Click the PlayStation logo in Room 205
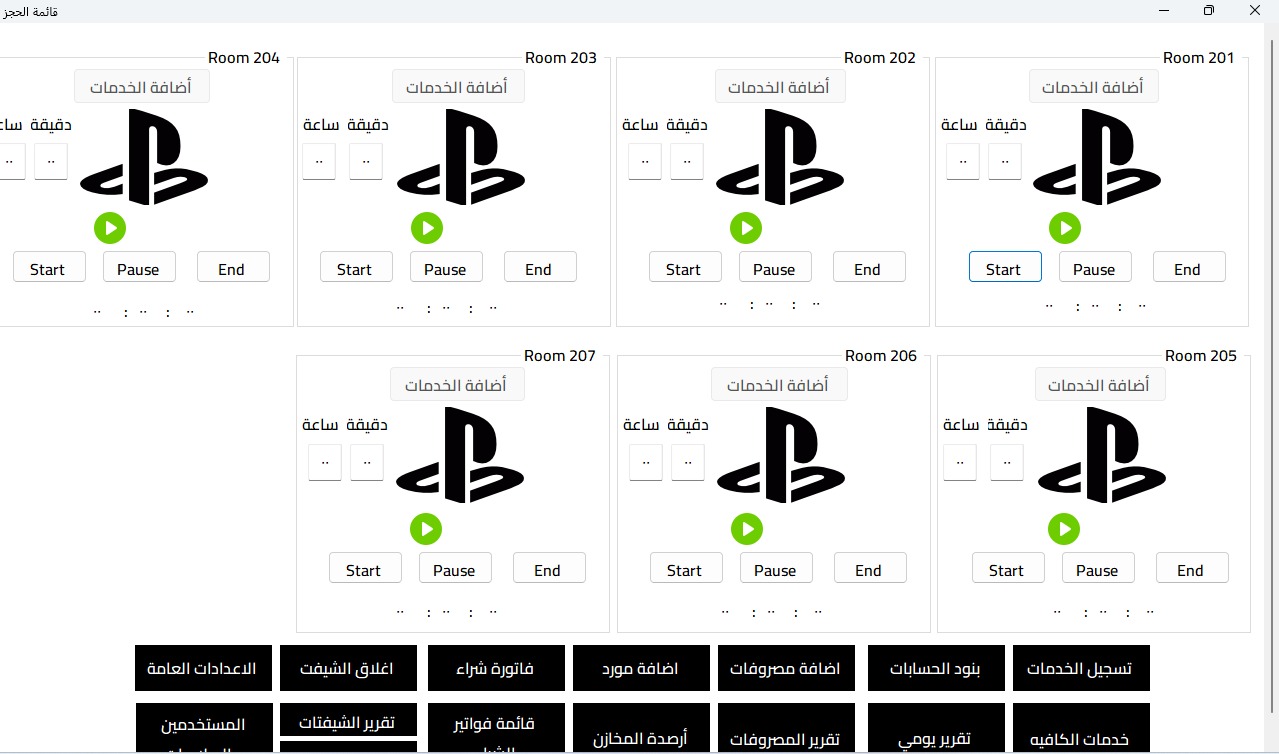This screenshot has height=754, width=1279. (x=1102, y=456)
